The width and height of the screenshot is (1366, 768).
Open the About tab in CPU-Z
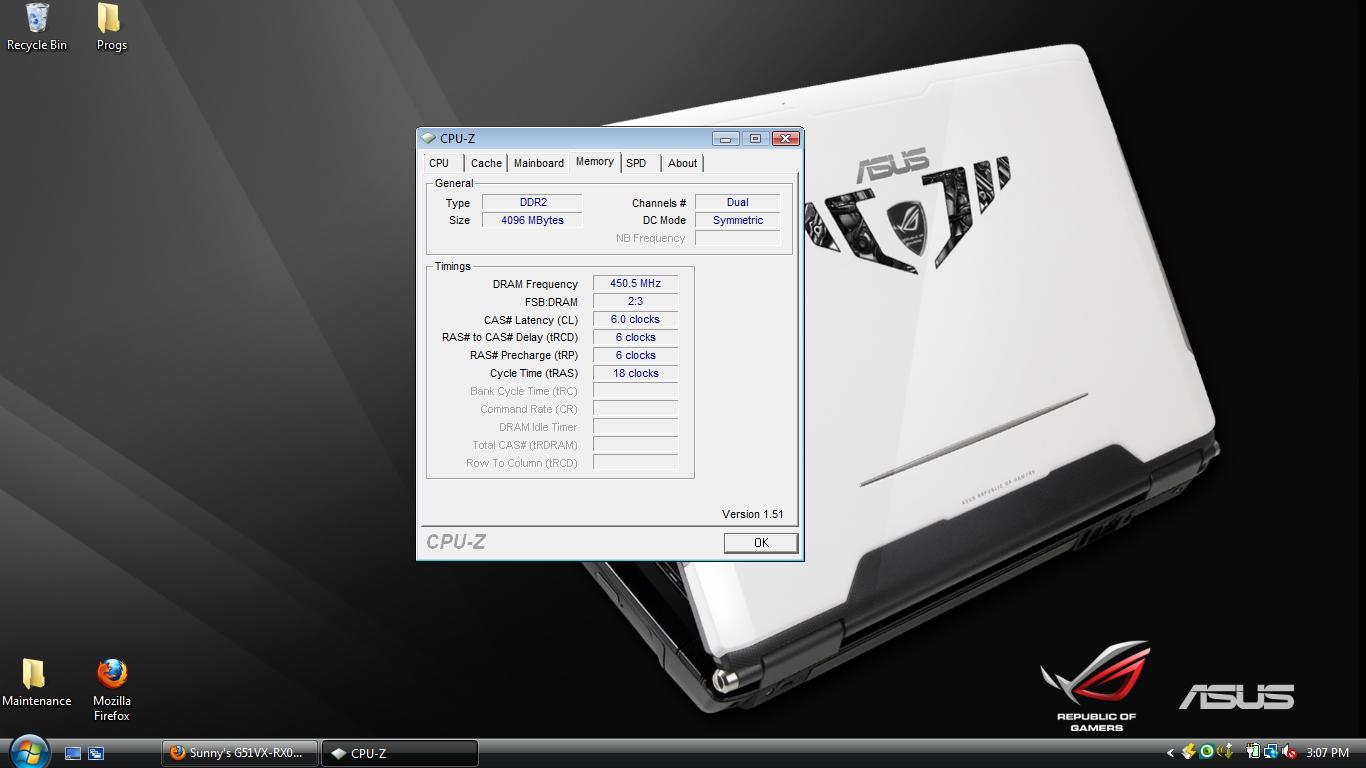click(682, 163)
